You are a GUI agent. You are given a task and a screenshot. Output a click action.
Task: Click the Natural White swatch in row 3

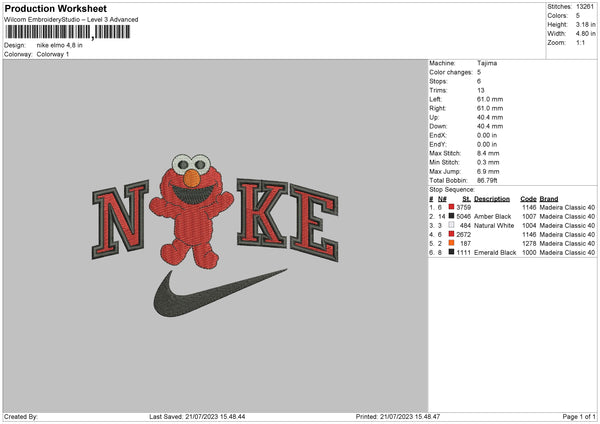452,225
